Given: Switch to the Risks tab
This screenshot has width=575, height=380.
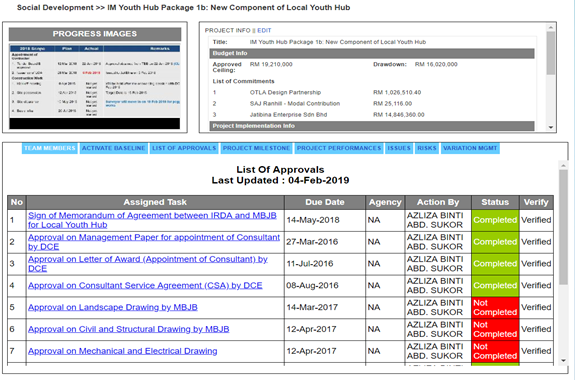Looking at the screenshot, I should pos(427,148).
